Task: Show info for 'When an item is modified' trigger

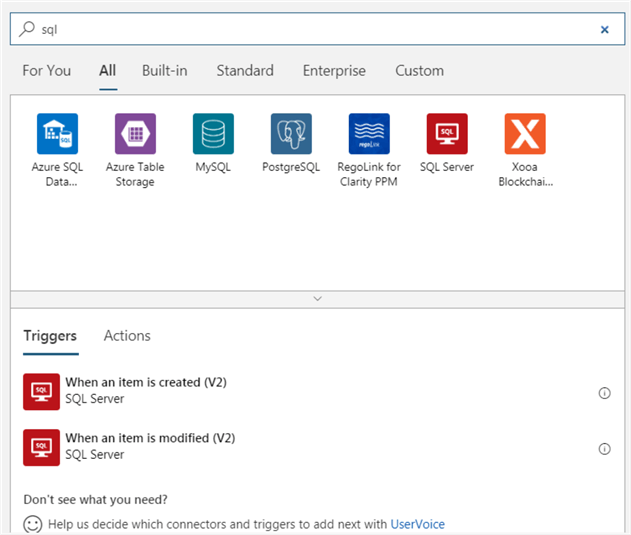Action: point(604,449)
